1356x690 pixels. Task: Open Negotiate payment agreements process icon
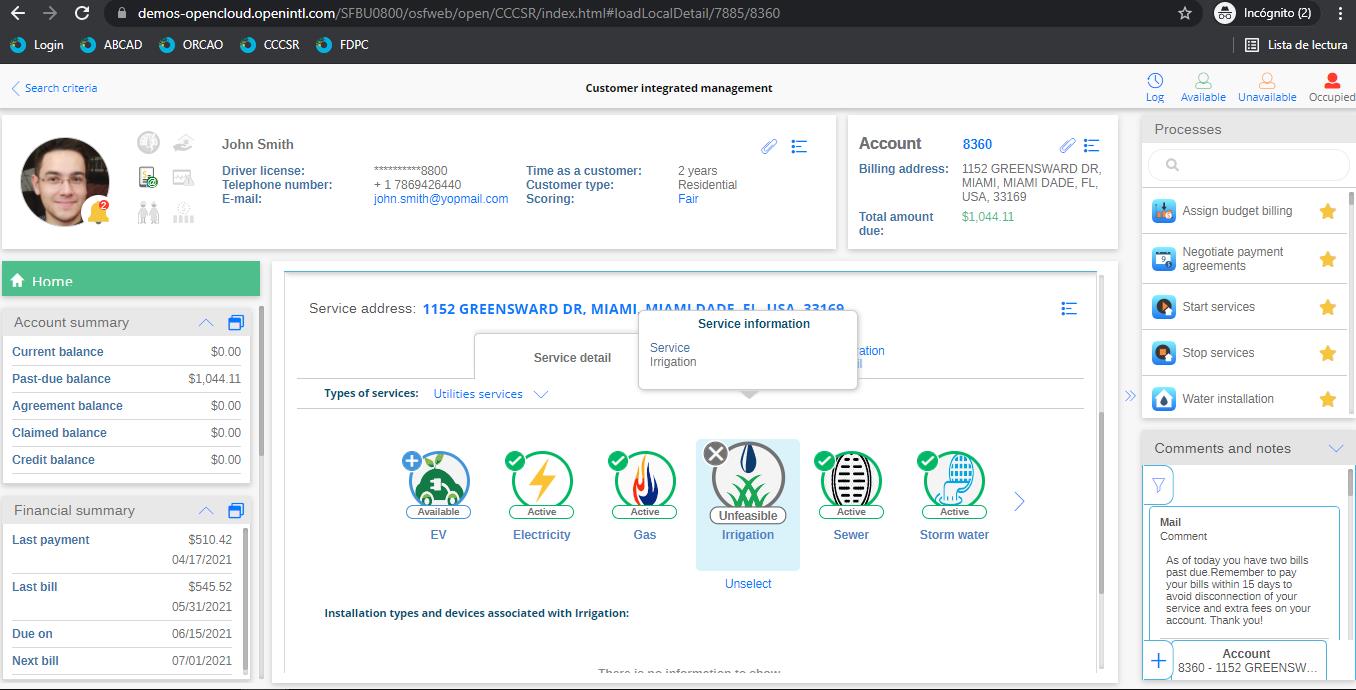[x=1164, y=259]
